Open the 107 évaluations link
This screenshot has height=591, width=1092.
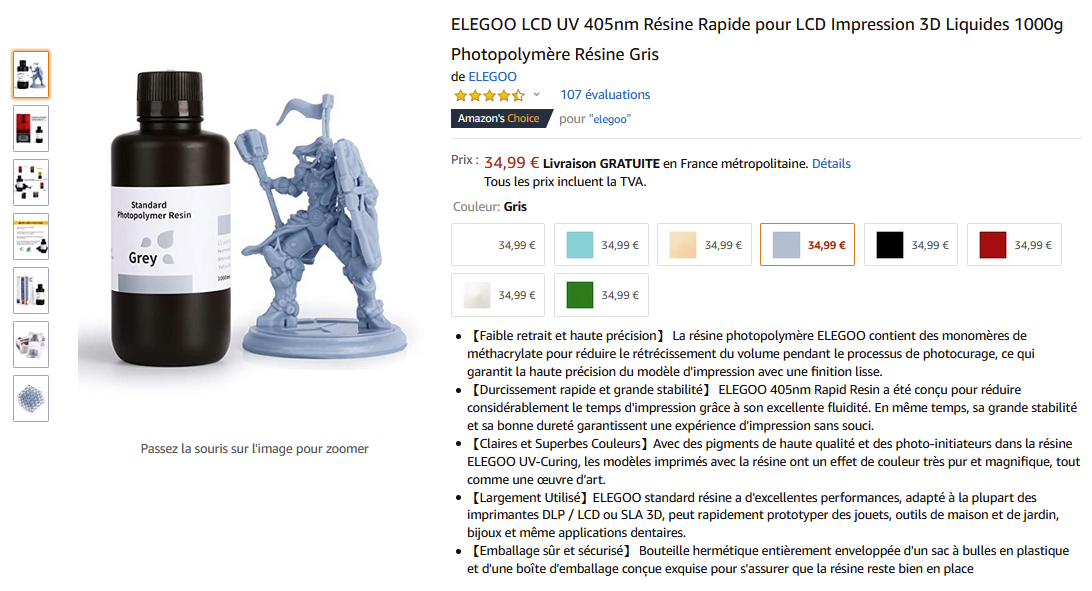tap(605, 95)
